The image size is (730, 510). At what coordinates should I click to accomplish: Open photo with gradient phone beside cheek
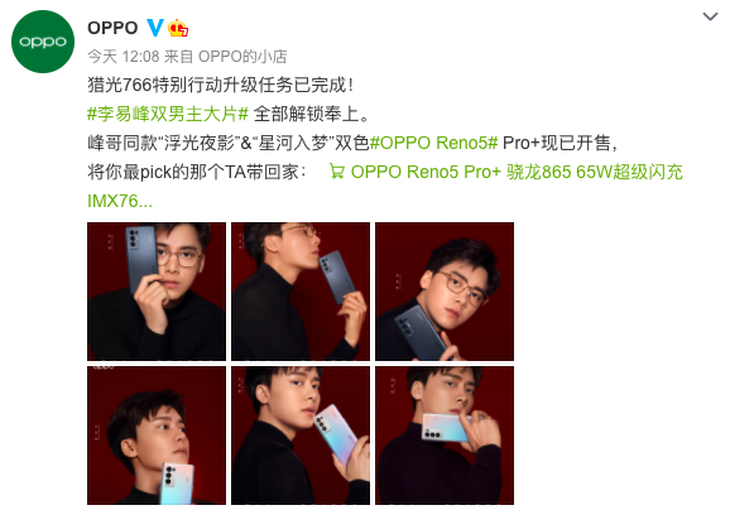click(x=301, y=435)
